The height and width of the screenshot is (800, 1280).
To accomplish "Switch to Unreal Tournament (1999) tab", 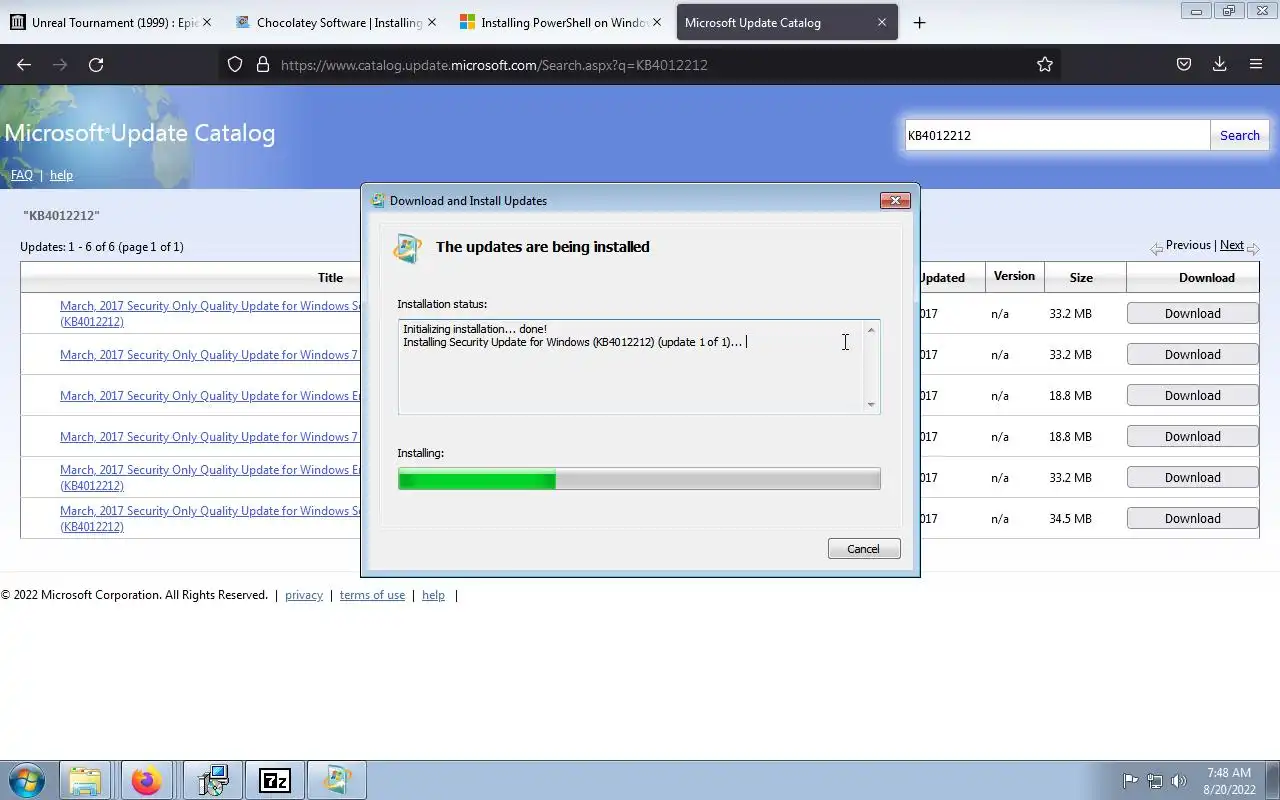I will pyautogui.click(x=112, y=22).
